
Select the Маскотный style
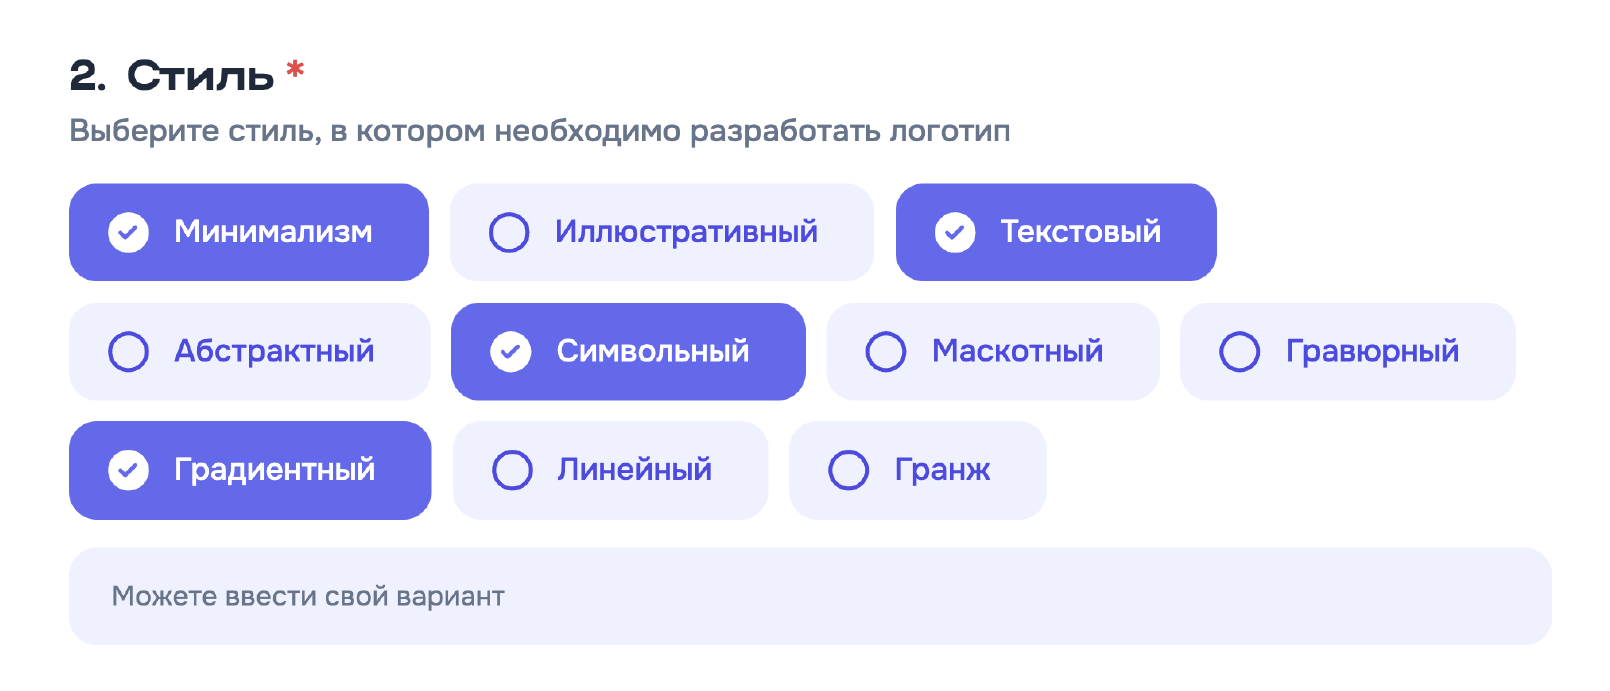[993, 351]
